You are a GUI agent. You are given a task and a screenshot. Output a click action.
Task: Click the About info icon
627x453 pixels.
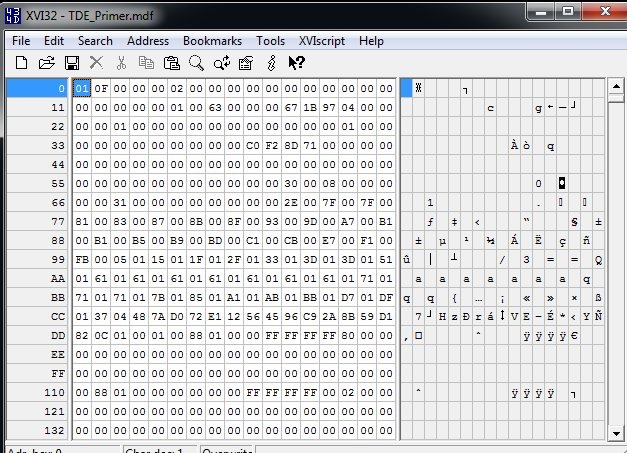click(x=271, y=62)
